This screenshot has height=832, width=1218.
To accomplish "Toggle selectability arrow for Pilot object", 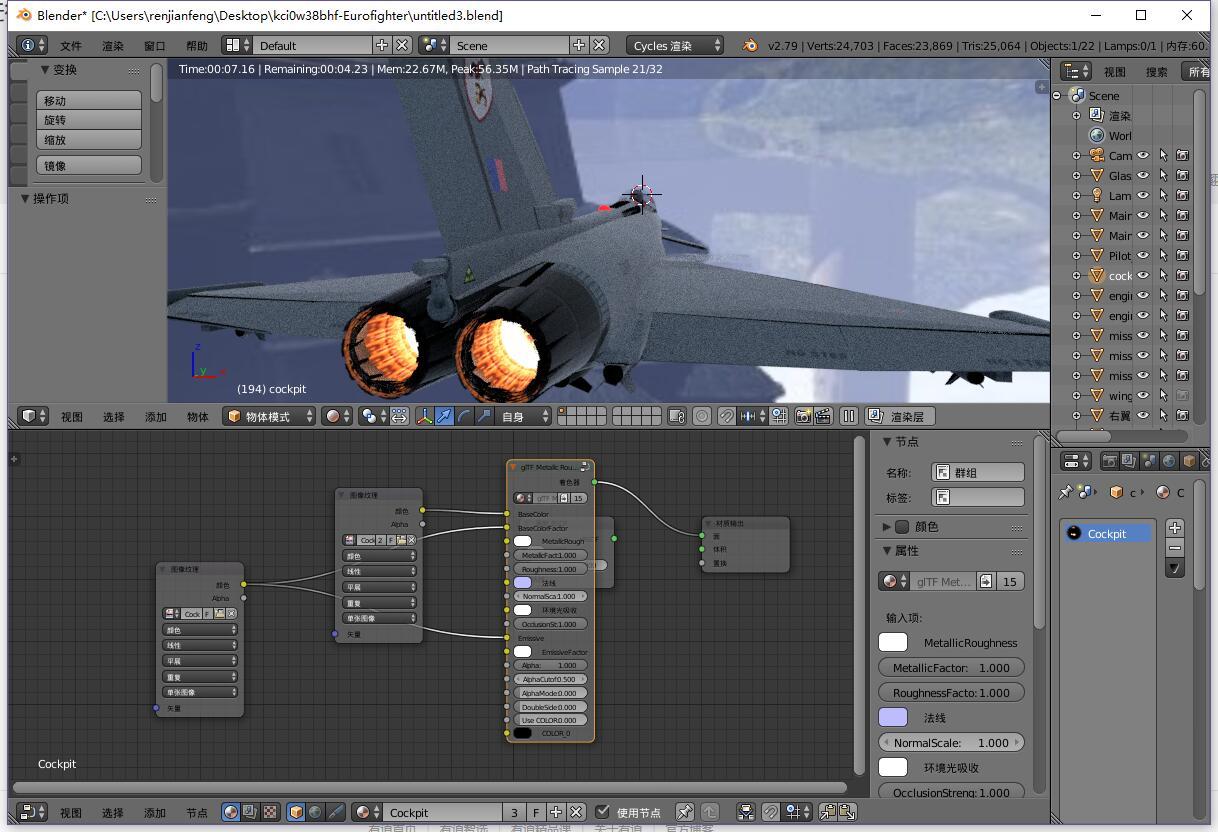I will (1163, 255).
